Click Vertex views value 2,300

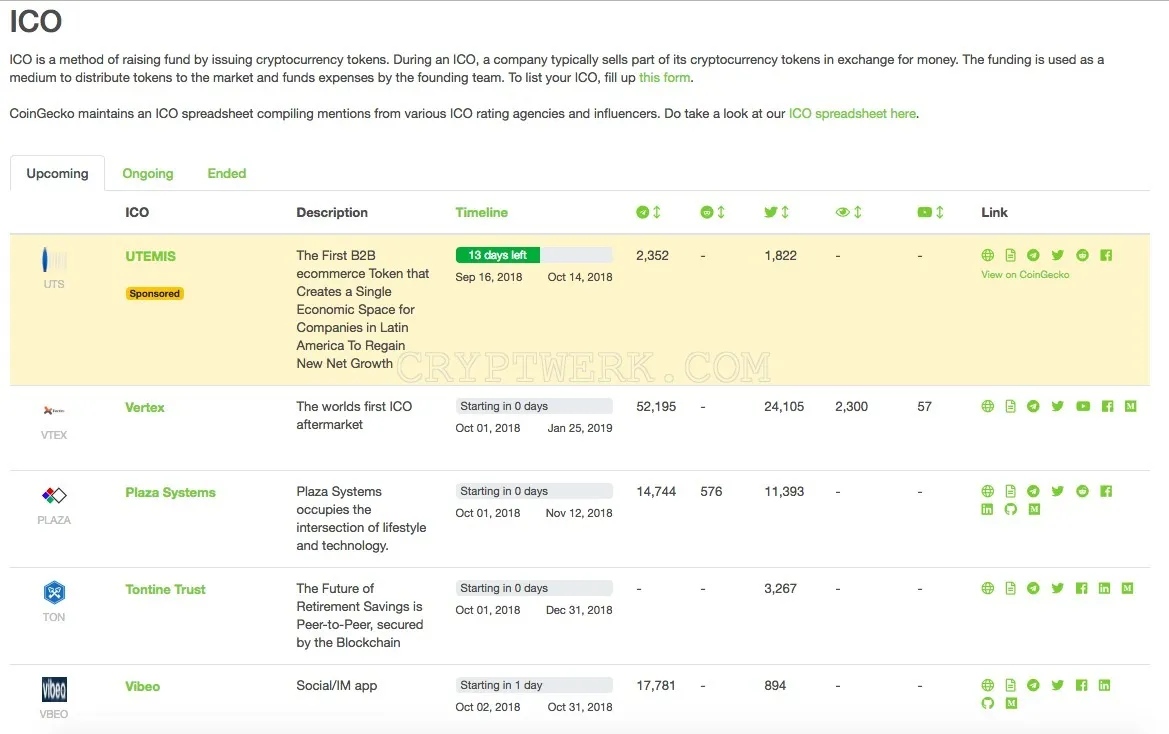pyautogui.click(x=851, y=407)
